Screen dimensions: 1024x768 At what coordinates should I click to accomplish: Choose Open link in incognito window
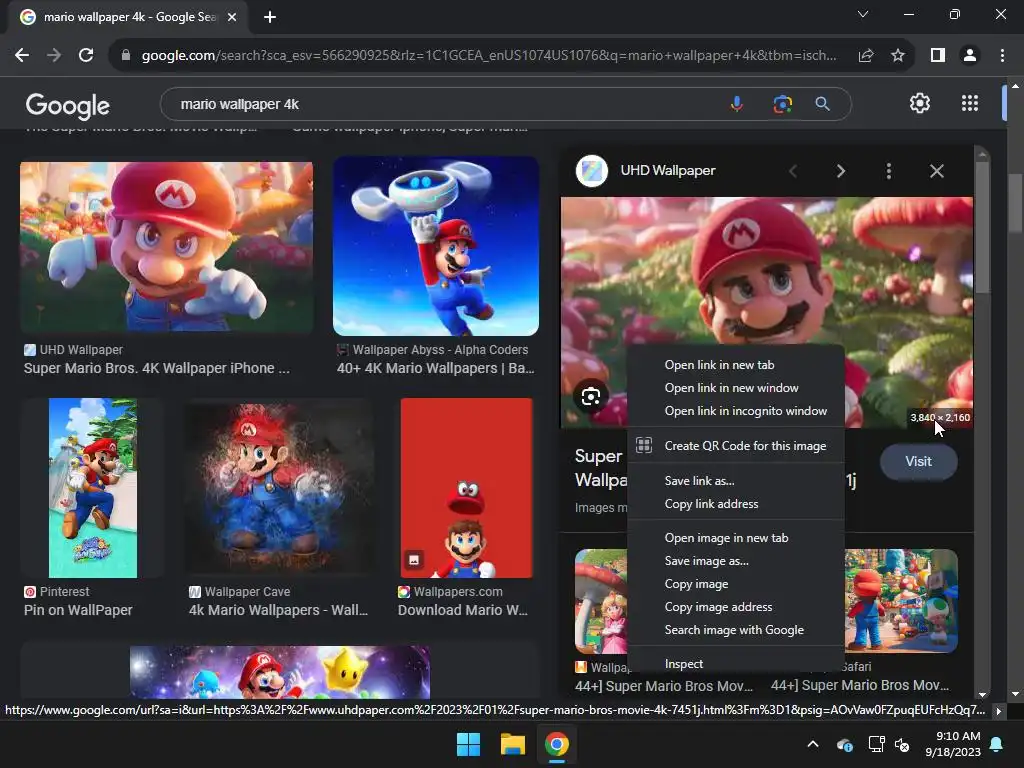click(x=746, y=411)
